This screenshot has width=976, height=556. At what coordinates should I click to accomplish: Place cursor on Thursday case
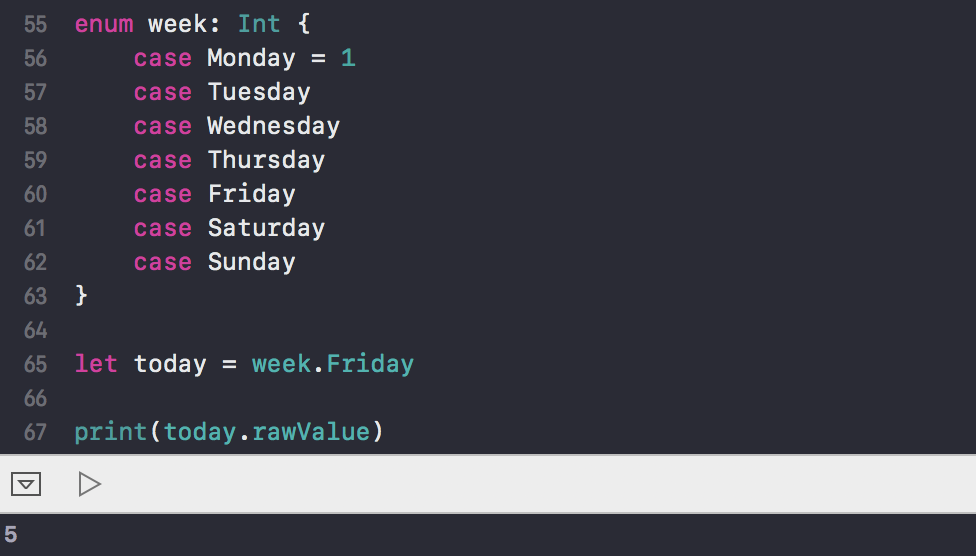coord(266,160)
